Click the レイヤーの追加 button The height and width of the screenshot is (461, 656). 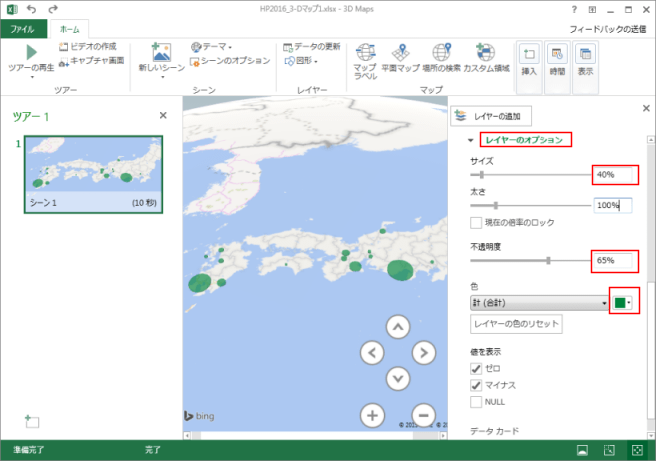pos(492,116)
